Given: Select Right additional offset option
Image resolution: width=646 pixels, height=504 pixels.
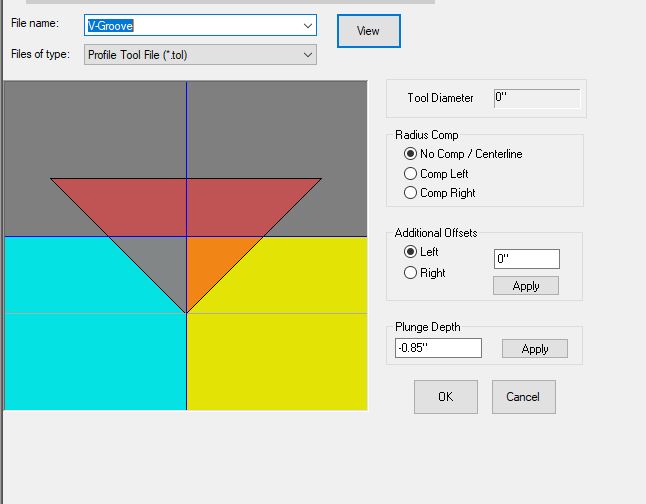Looking at the screenshot, I should (x=410, y=273).
